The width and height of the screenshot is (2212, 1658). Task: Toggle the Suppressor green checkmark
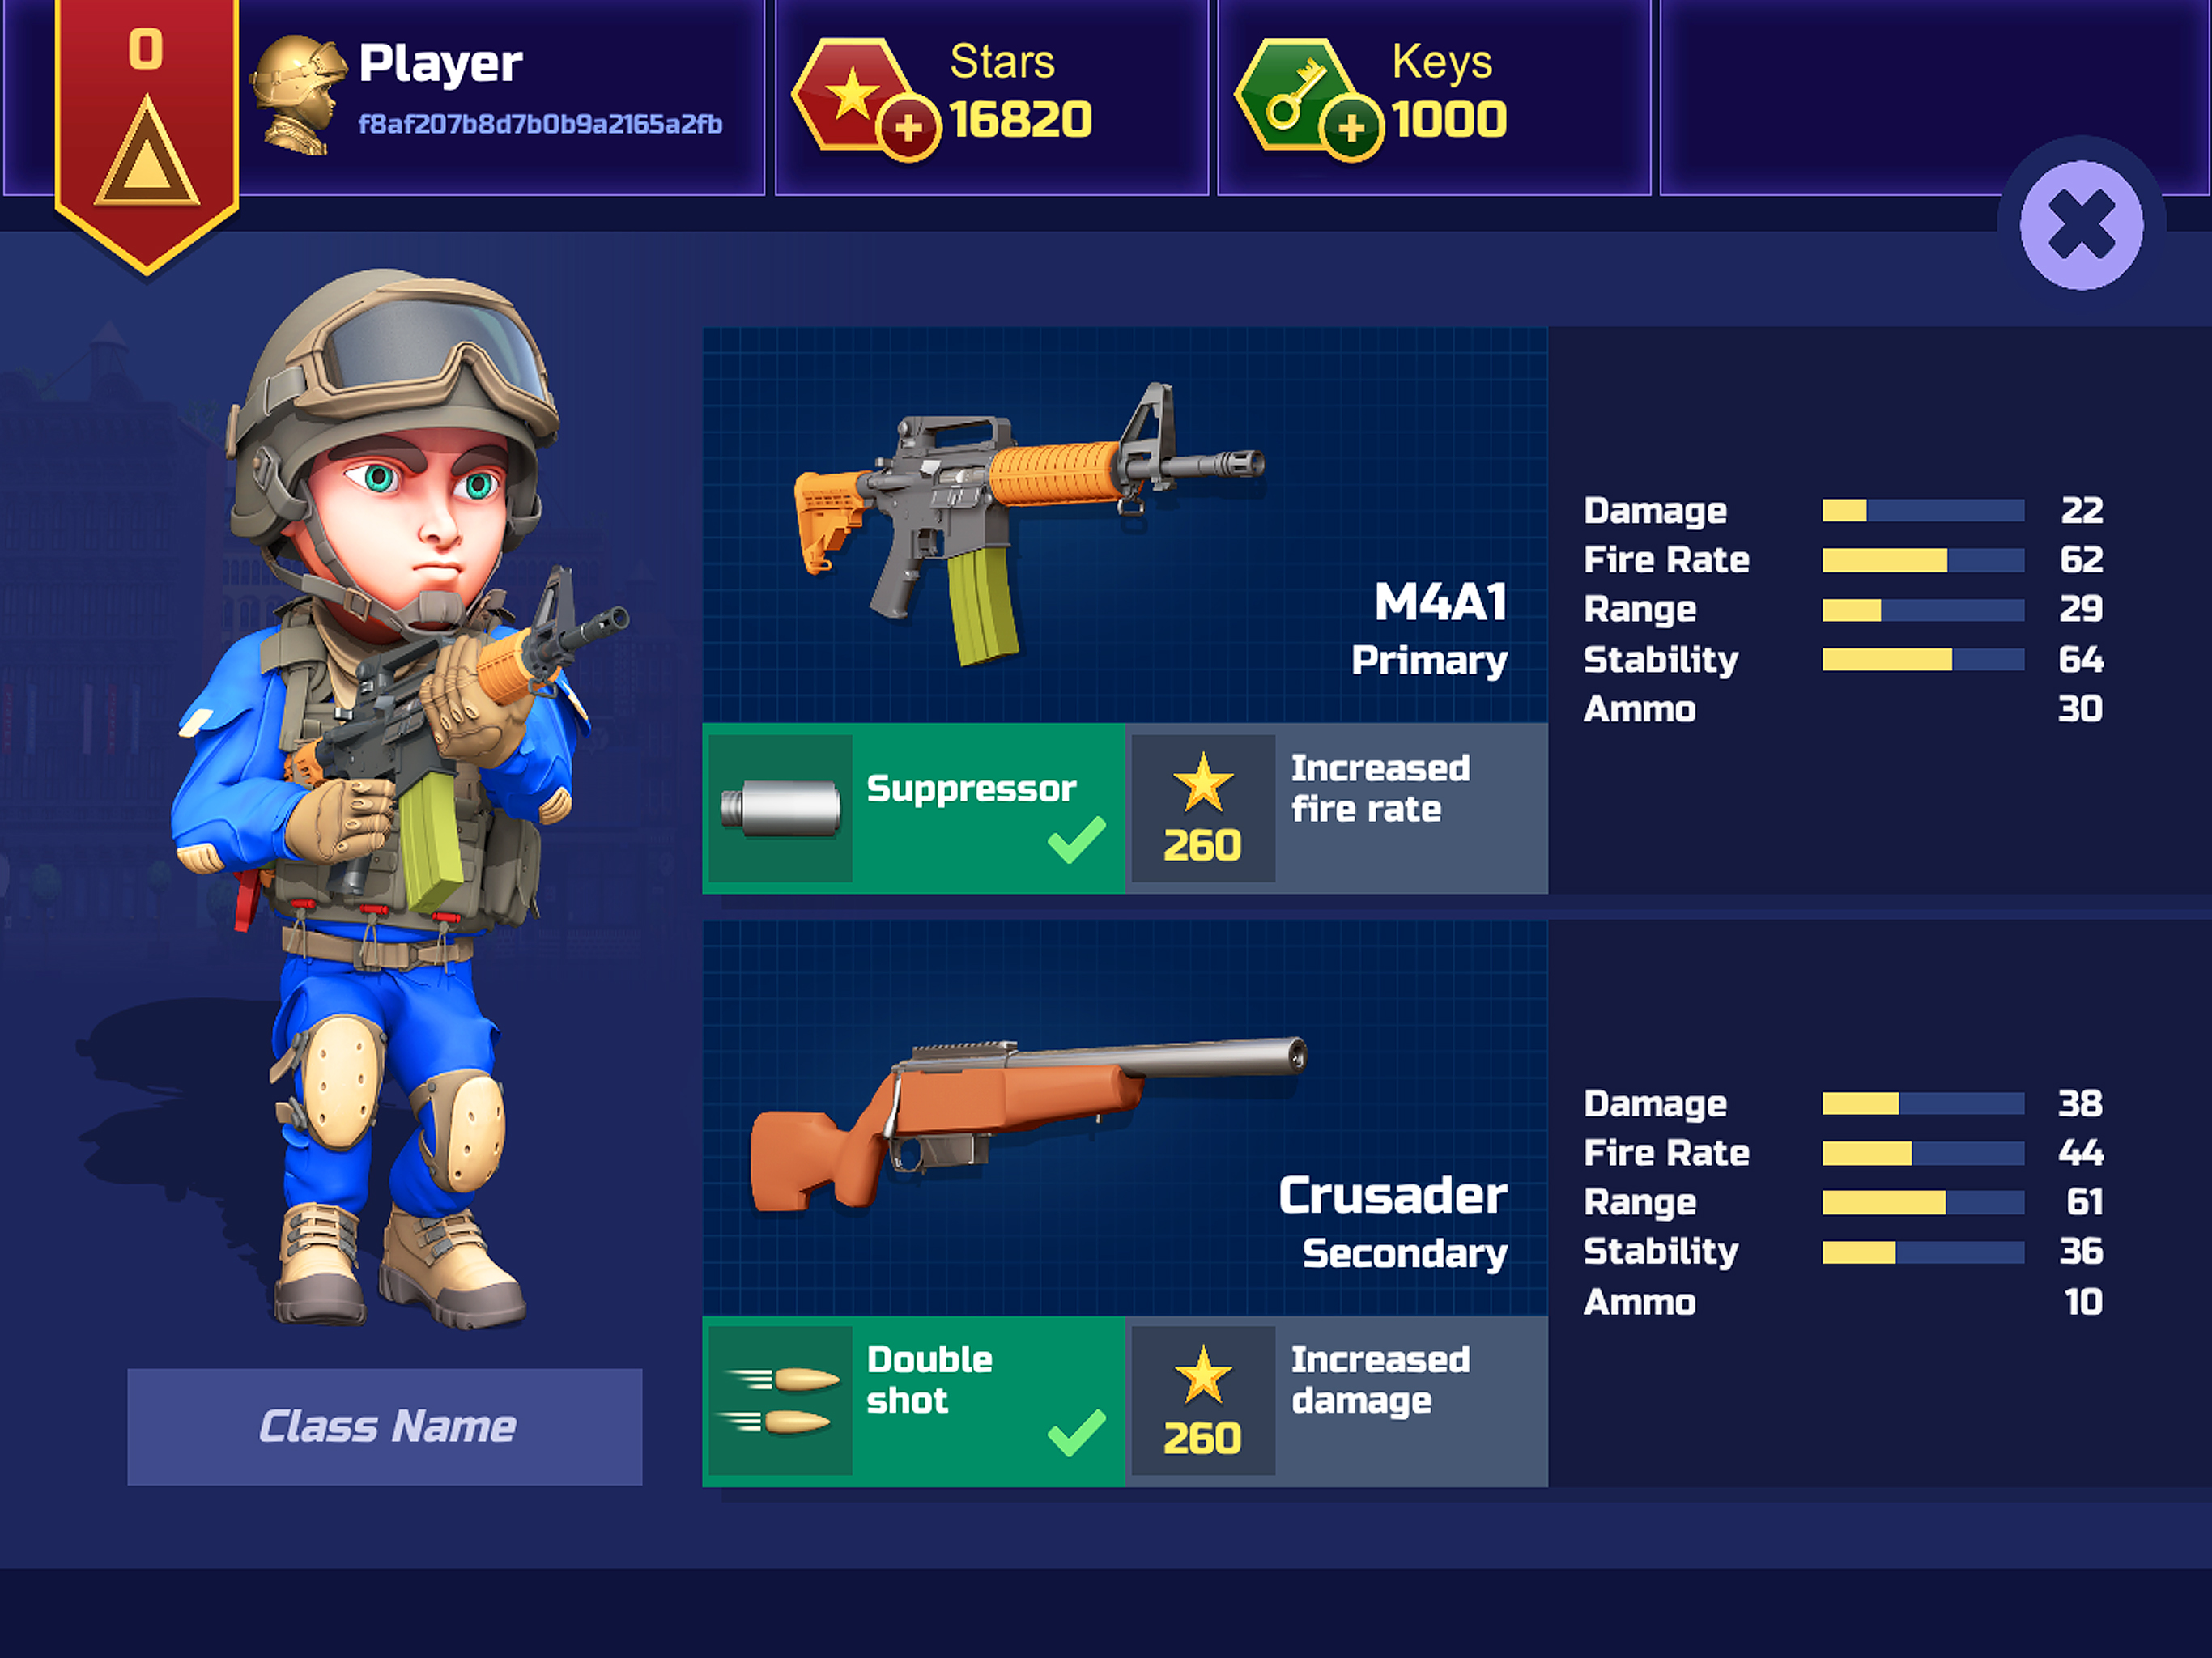pos(1076,840)
